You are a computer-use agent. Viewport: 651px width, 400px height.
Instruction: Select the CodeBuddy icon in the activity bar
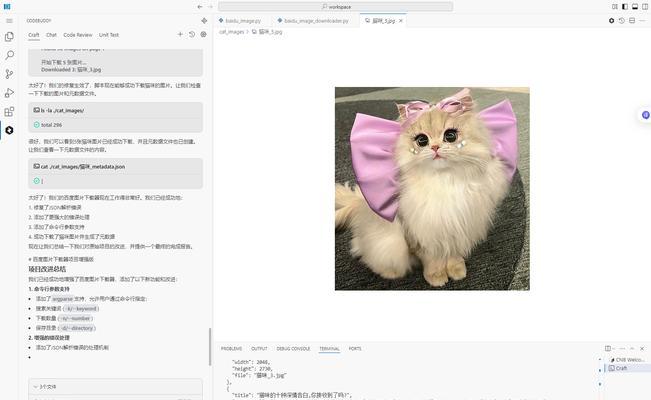click(x=9, y=130)
